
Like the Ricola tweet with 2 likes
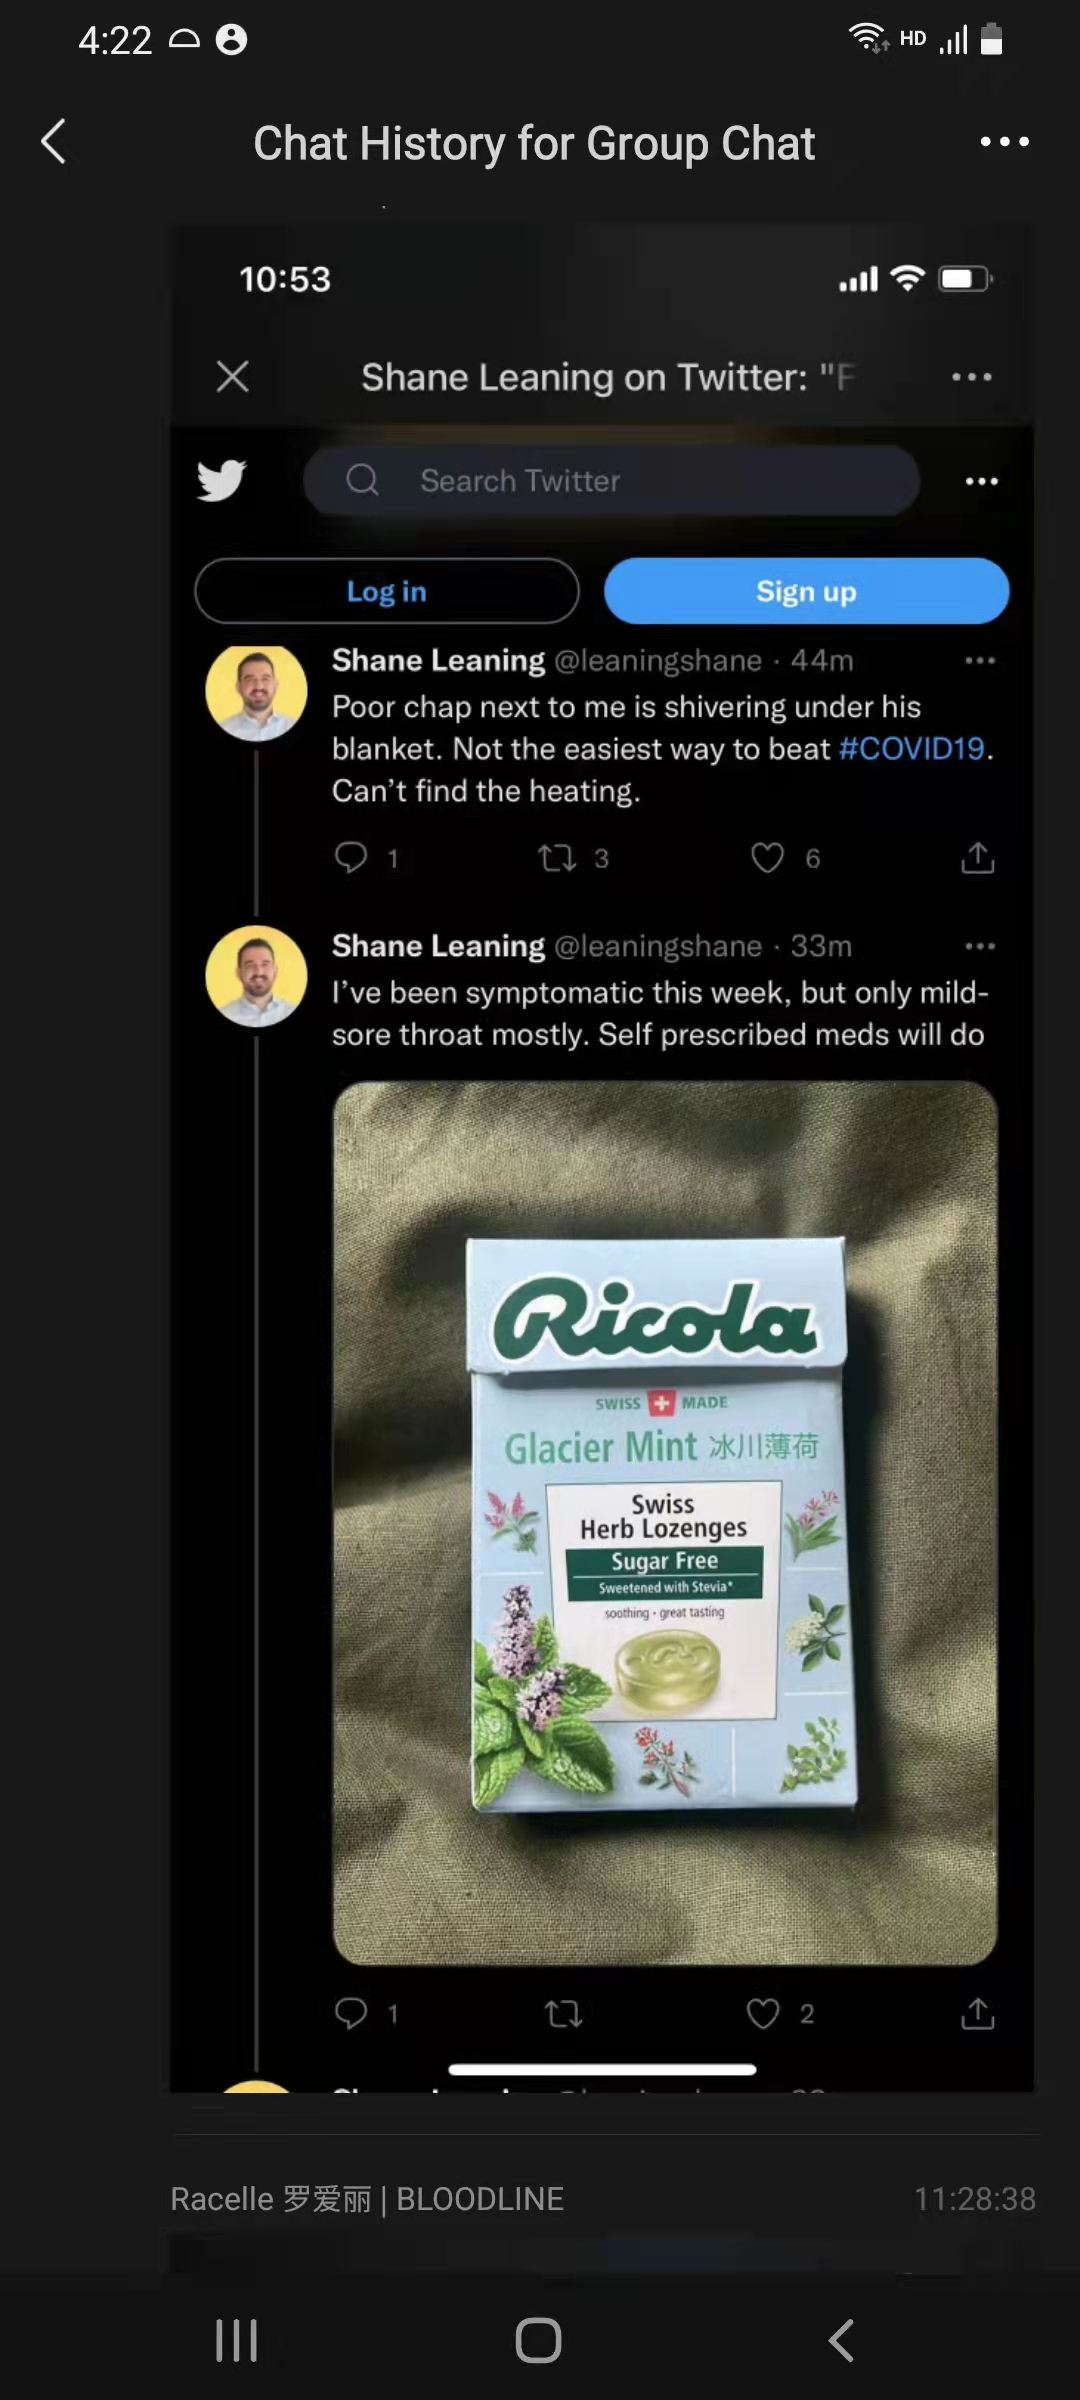click(x=764, y=2013)
